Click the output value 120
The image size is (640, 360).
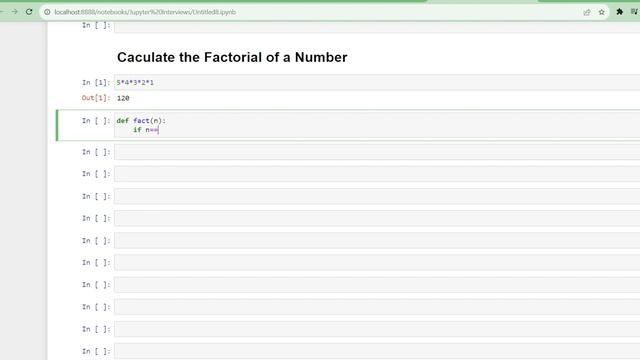click(x=123, y=98)
